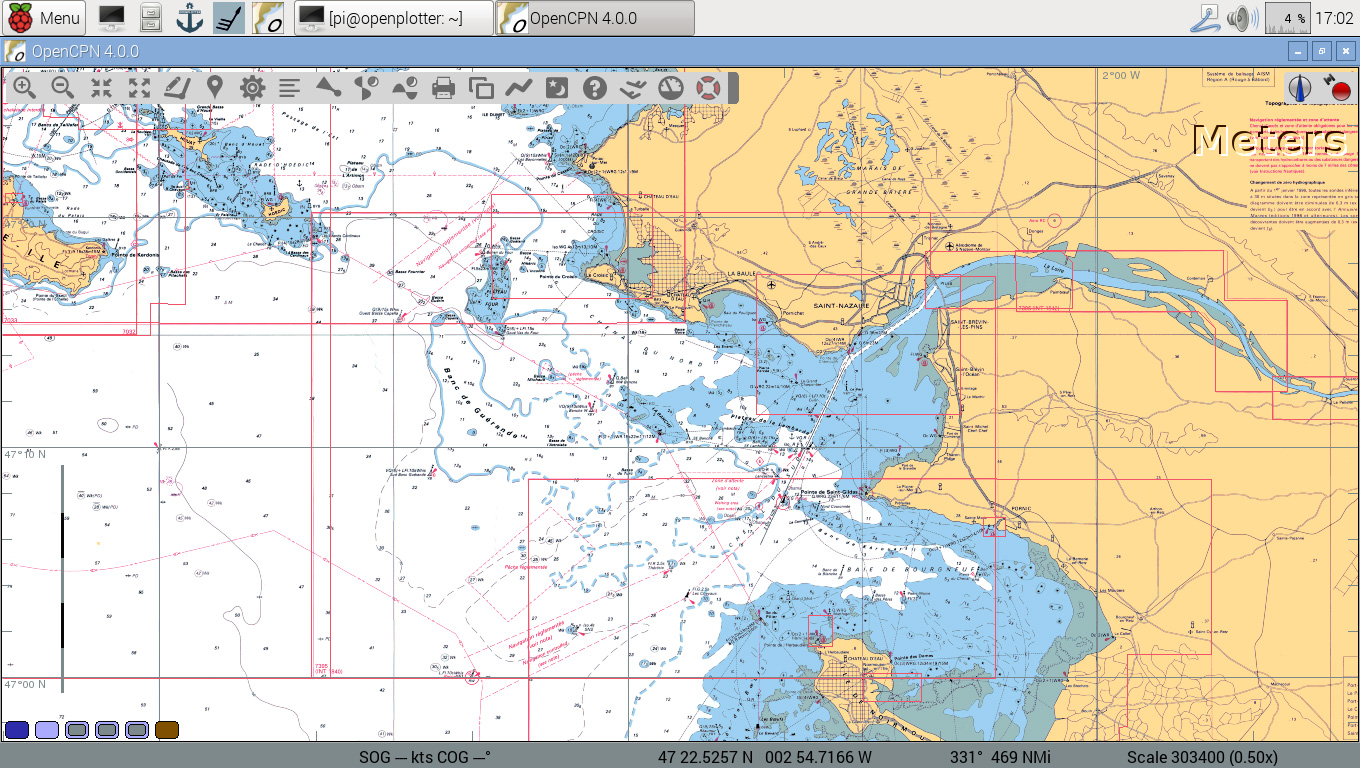Click the toolbar grabber handle
This screenshot has width=1360, height=768.
733,88
